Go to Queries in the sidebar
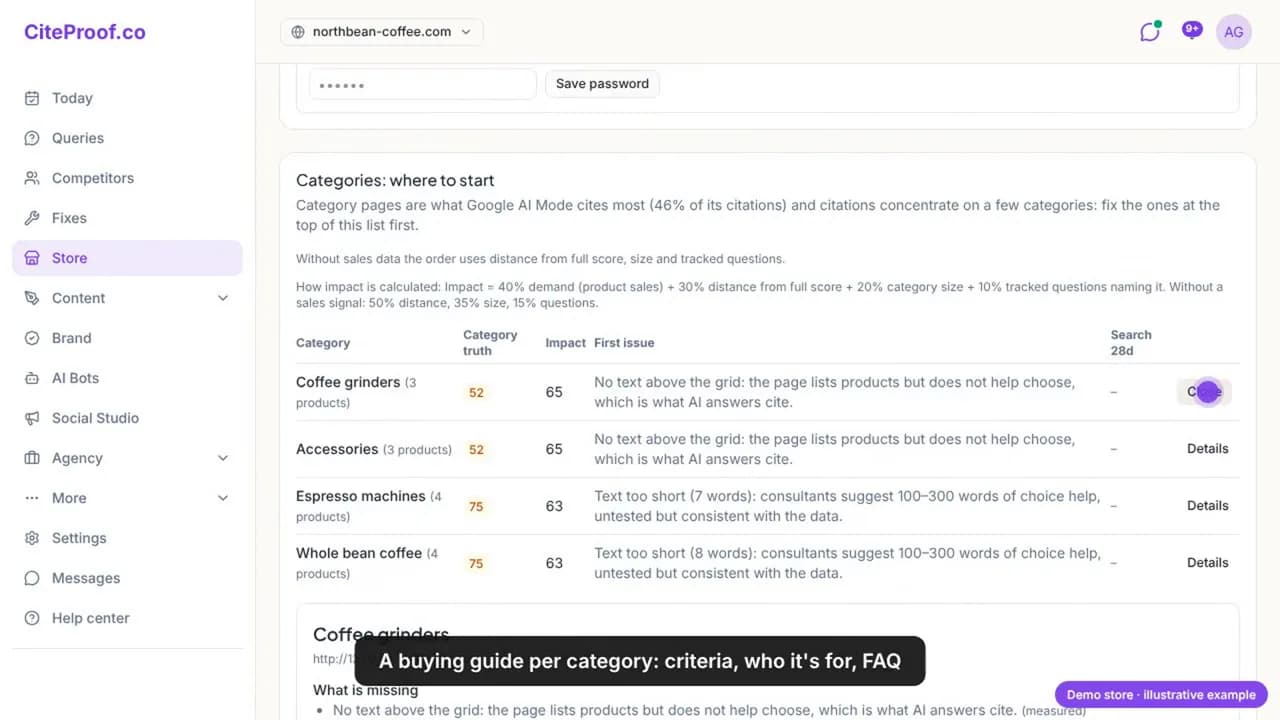Image resolution: width=1280 pixels, height=720 pixels. [x=127, y=138]
